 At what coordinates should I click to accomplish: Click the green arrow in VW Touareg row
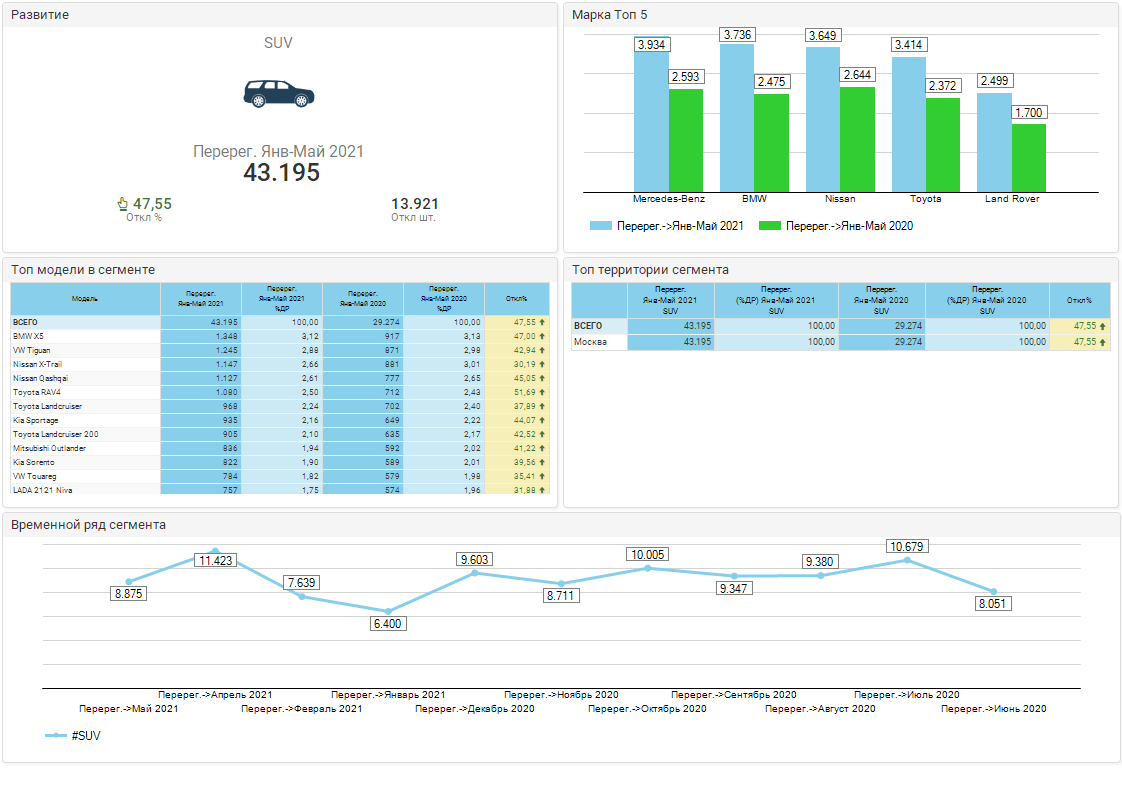tap(542, 477)
